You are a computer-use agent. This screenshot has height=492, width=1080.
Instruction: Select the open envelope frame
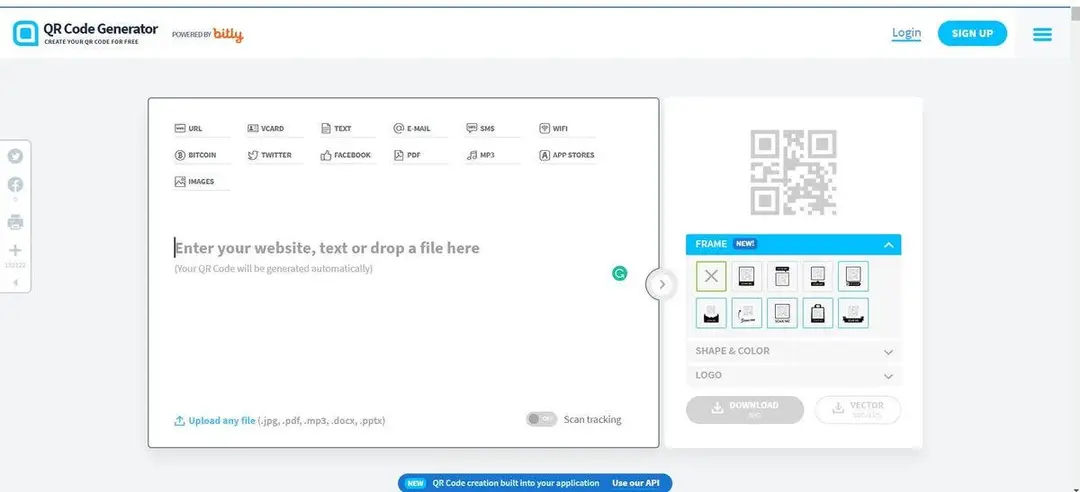pos(712,313)
